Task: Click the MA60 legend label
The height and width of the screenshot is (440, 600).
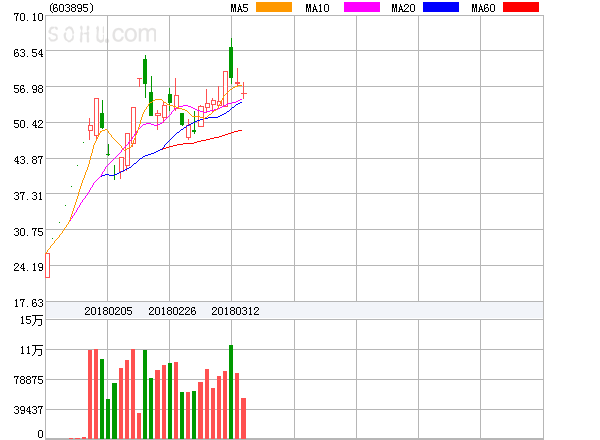Action: tap(483, 8)
